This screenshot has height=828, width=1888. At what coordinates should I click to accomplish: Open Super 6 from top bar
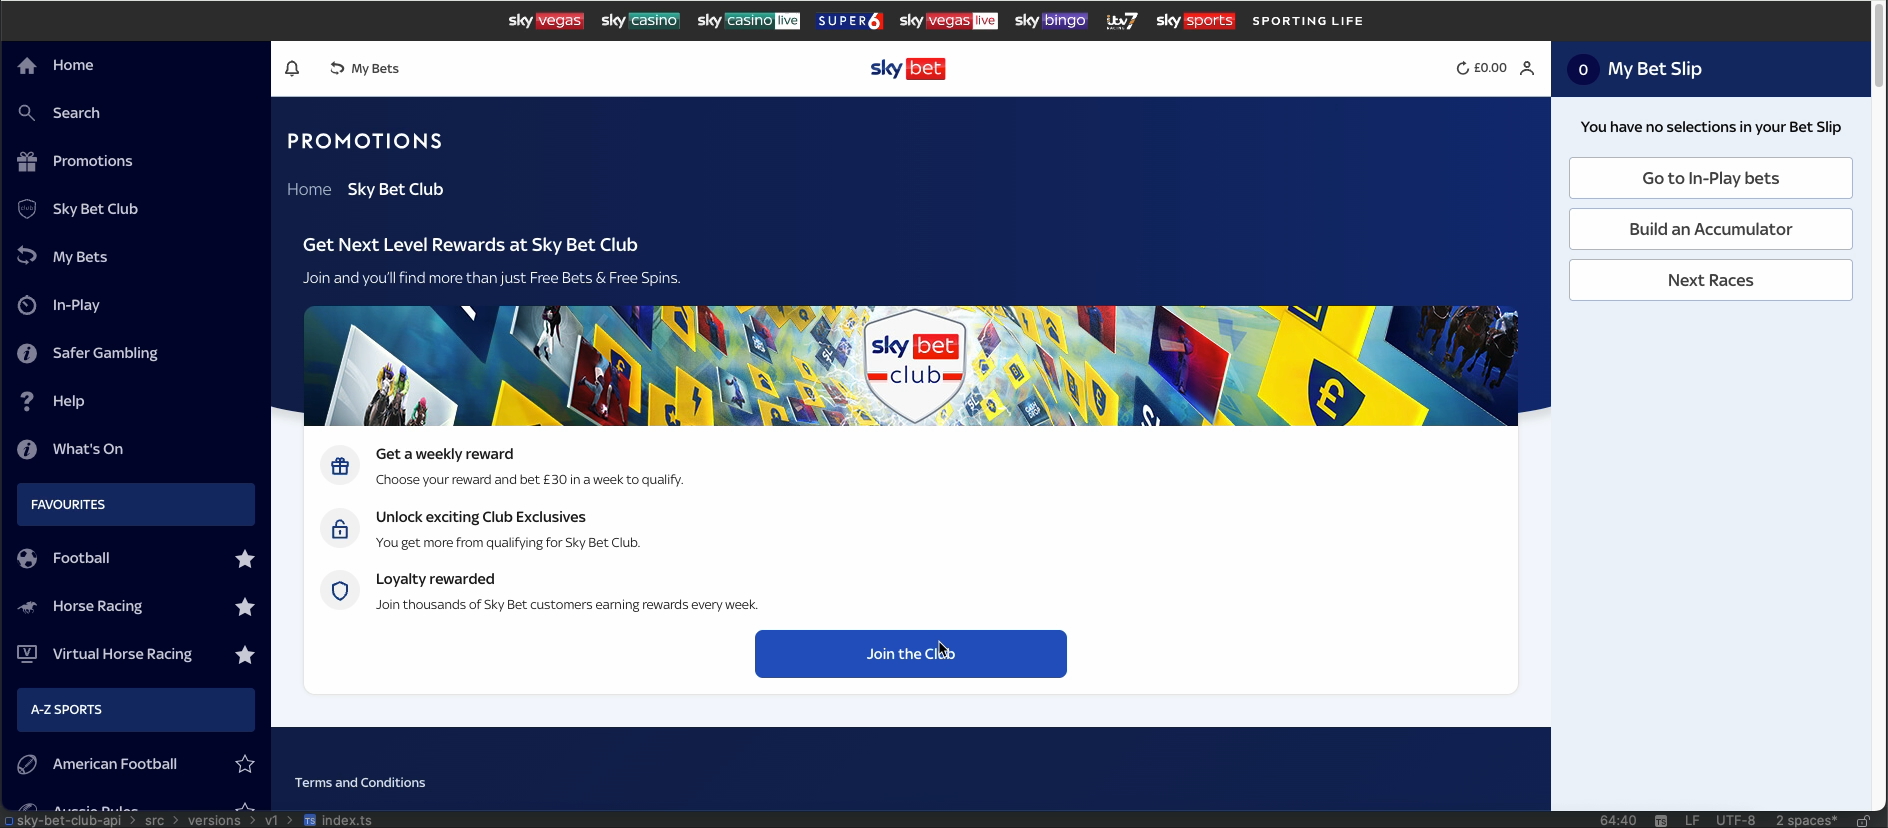(x=849, y=21)
